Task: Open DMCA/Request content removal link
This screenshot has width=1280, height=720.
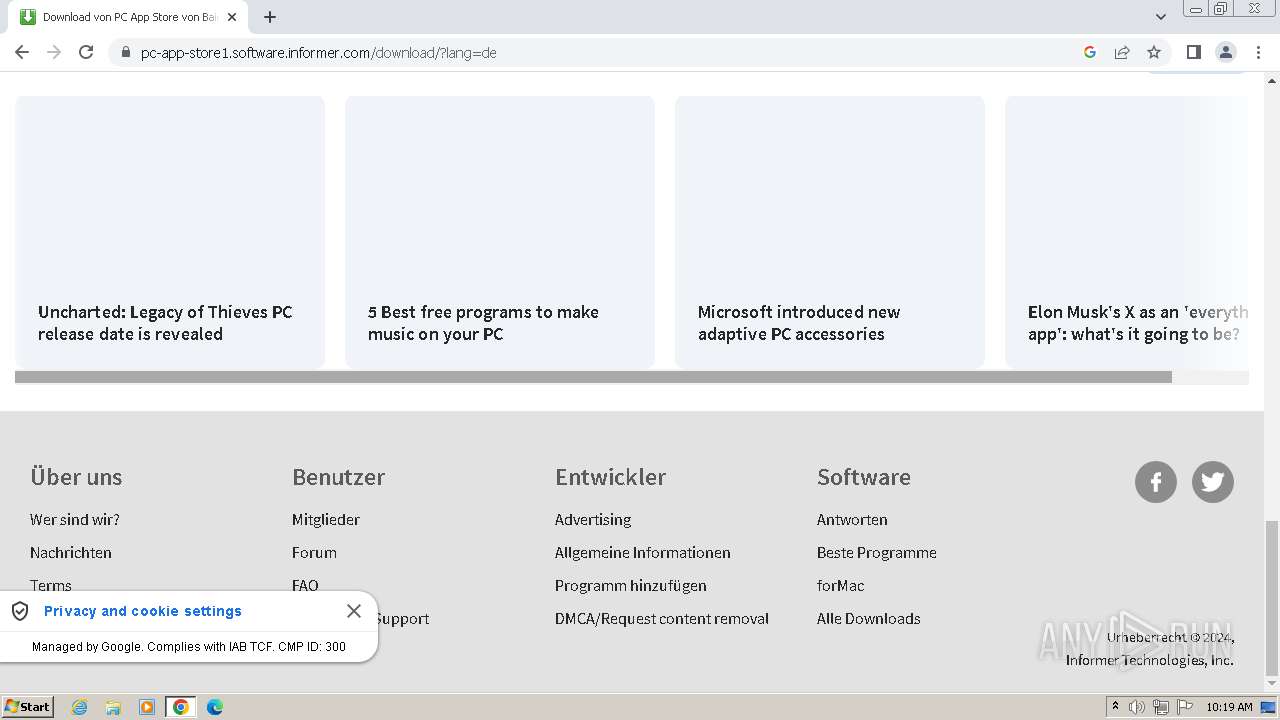Action: coord(662,618)
